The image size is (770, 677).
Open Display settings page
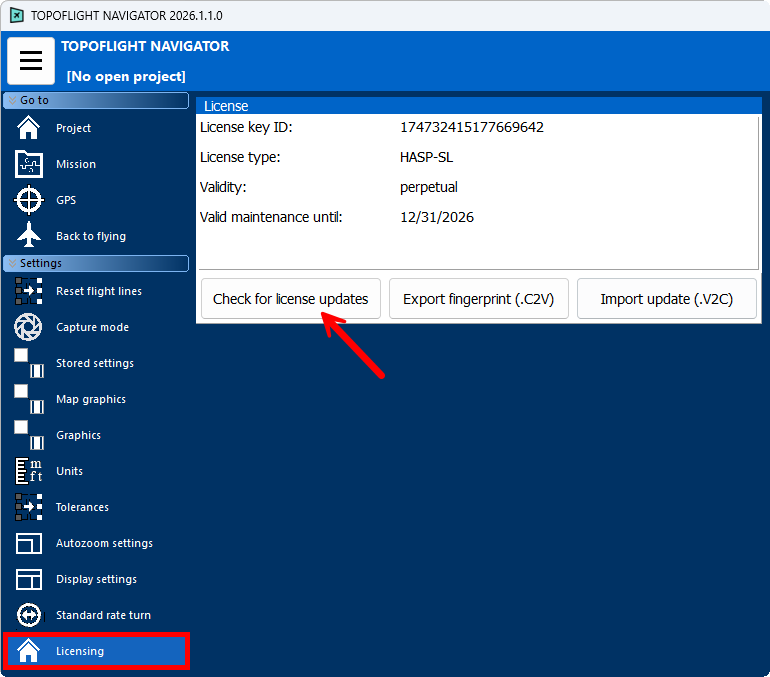[x=96, y=579]
